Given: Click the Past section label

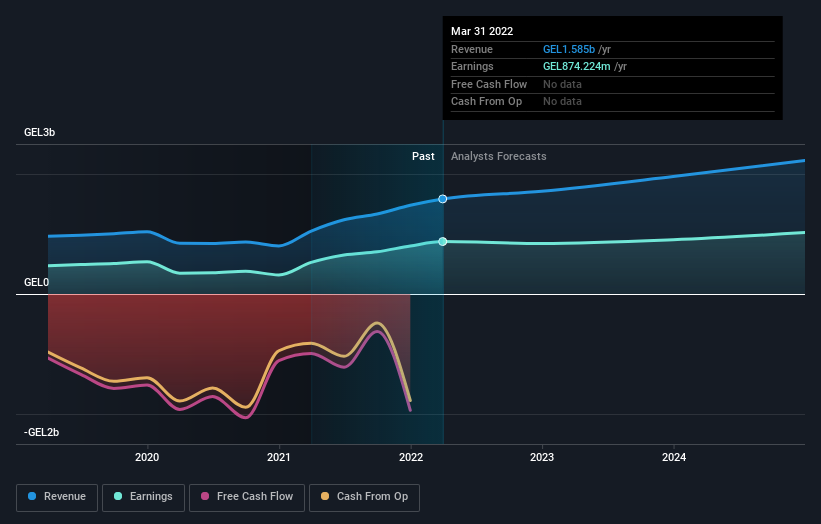Looking at the screenshot, I should 423,156.
